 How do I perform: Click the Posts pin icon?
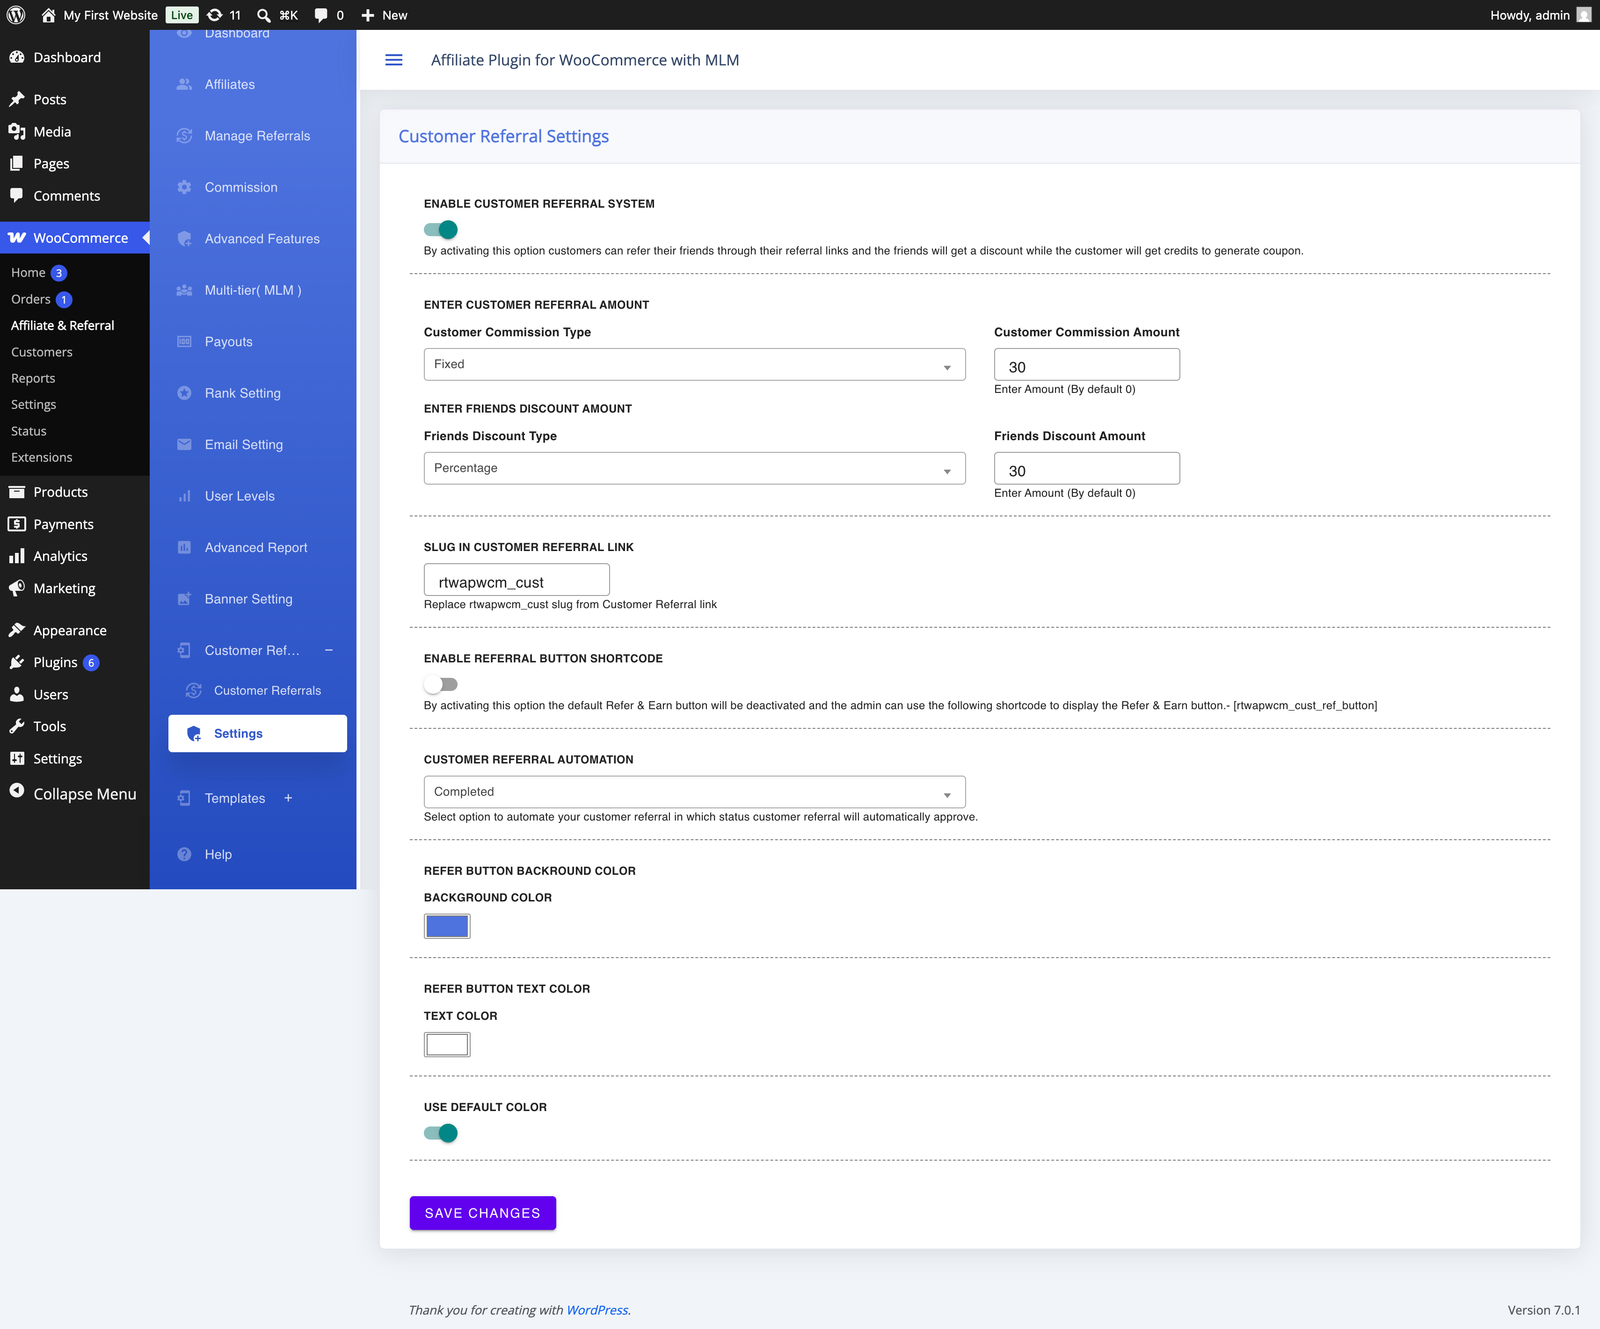coord(17,99)
